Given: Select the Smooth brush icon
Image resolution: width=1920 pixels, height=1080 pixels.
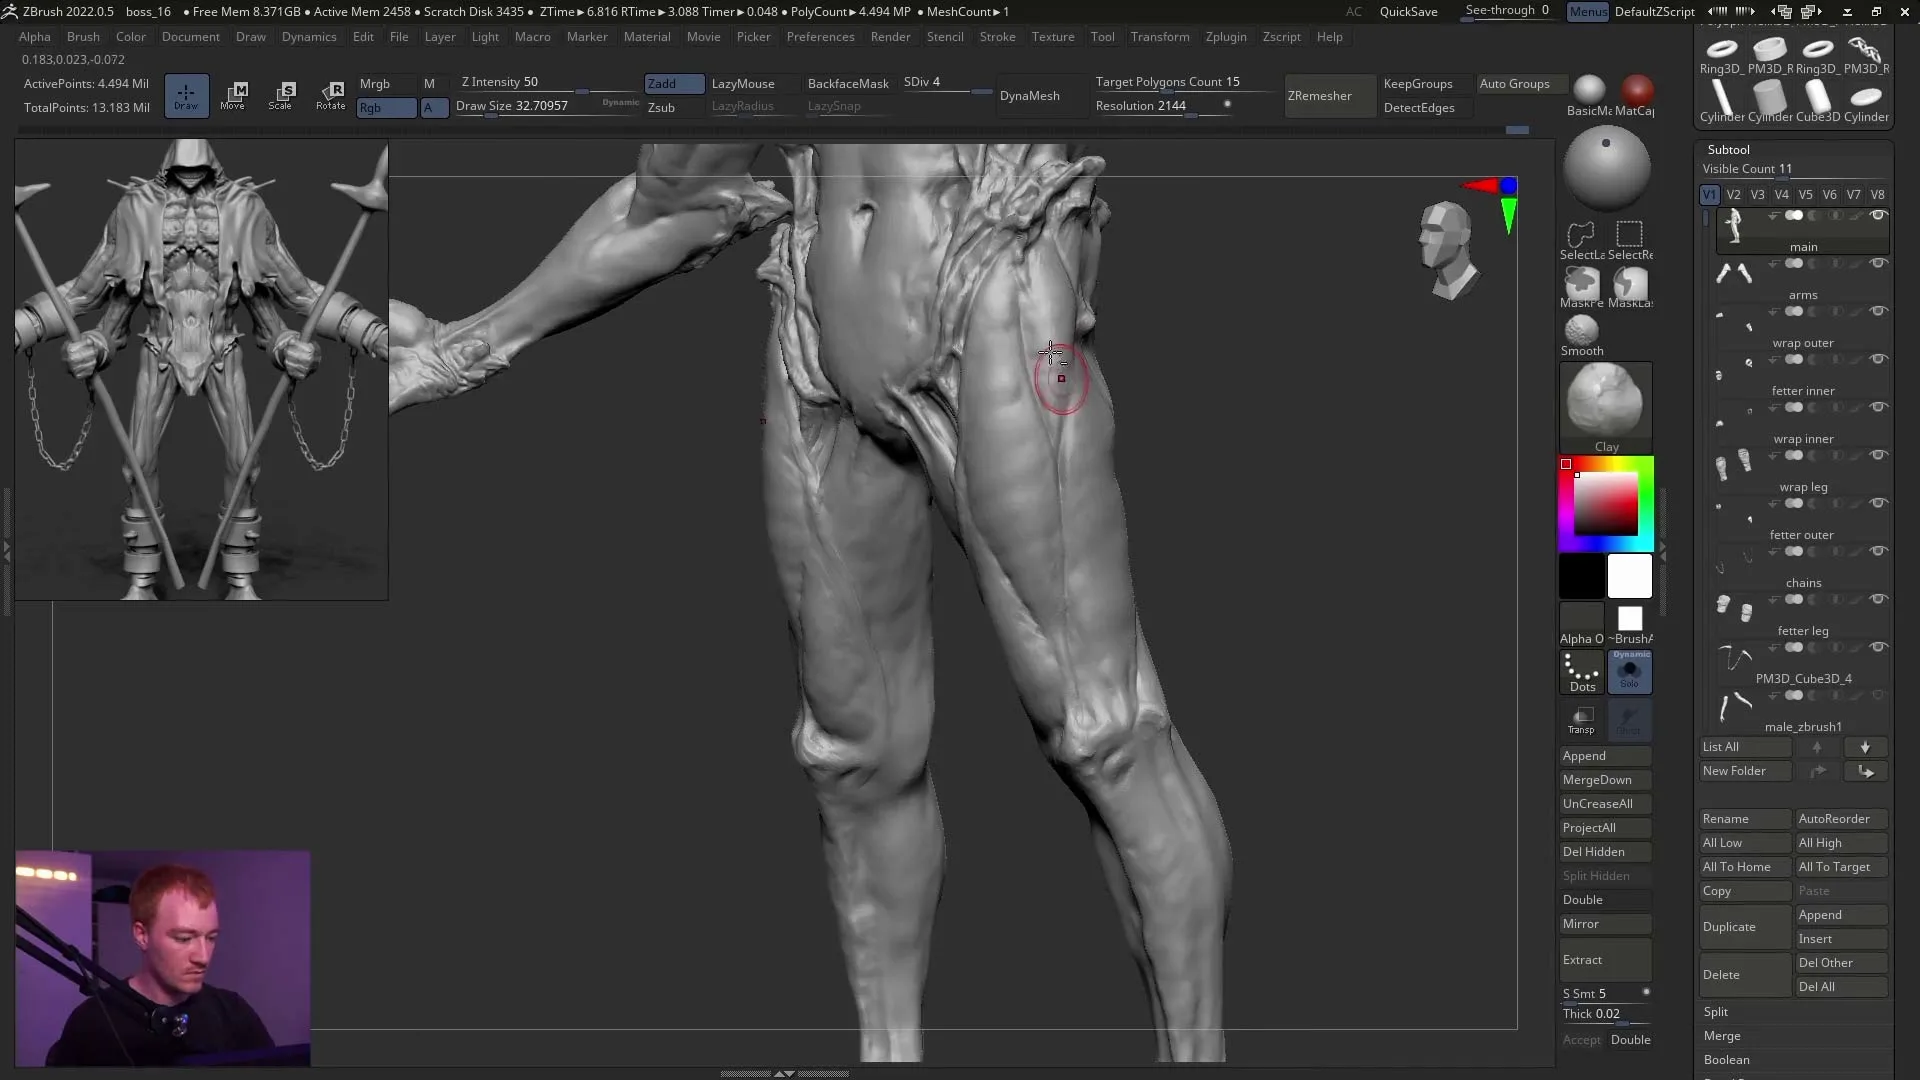Looking at the screenshot, I should 1580,330.
